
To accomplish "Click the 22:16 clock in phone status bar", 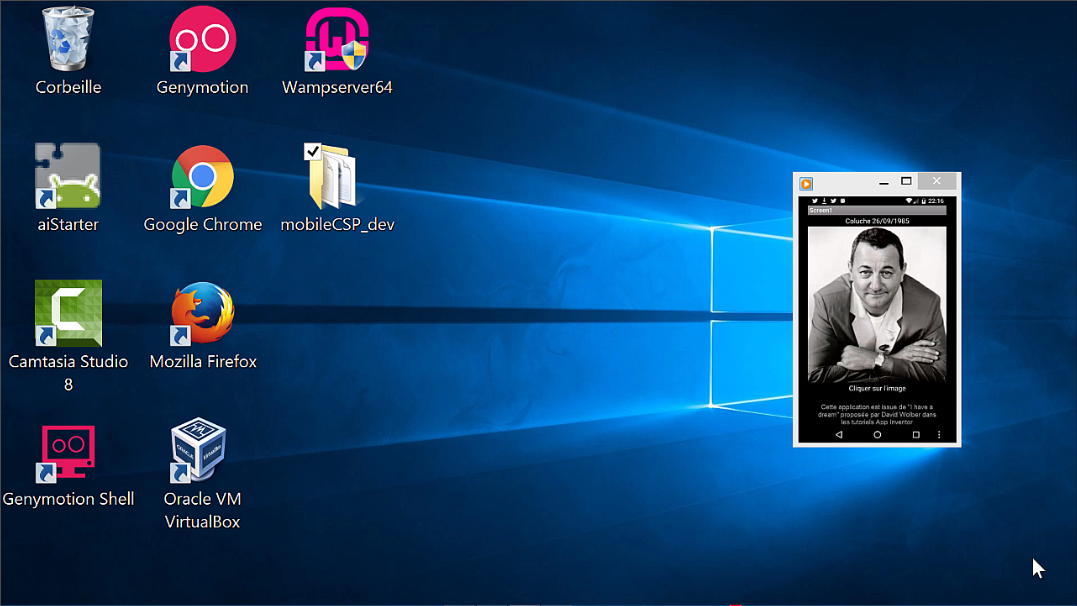I will [x=936, y=201].
